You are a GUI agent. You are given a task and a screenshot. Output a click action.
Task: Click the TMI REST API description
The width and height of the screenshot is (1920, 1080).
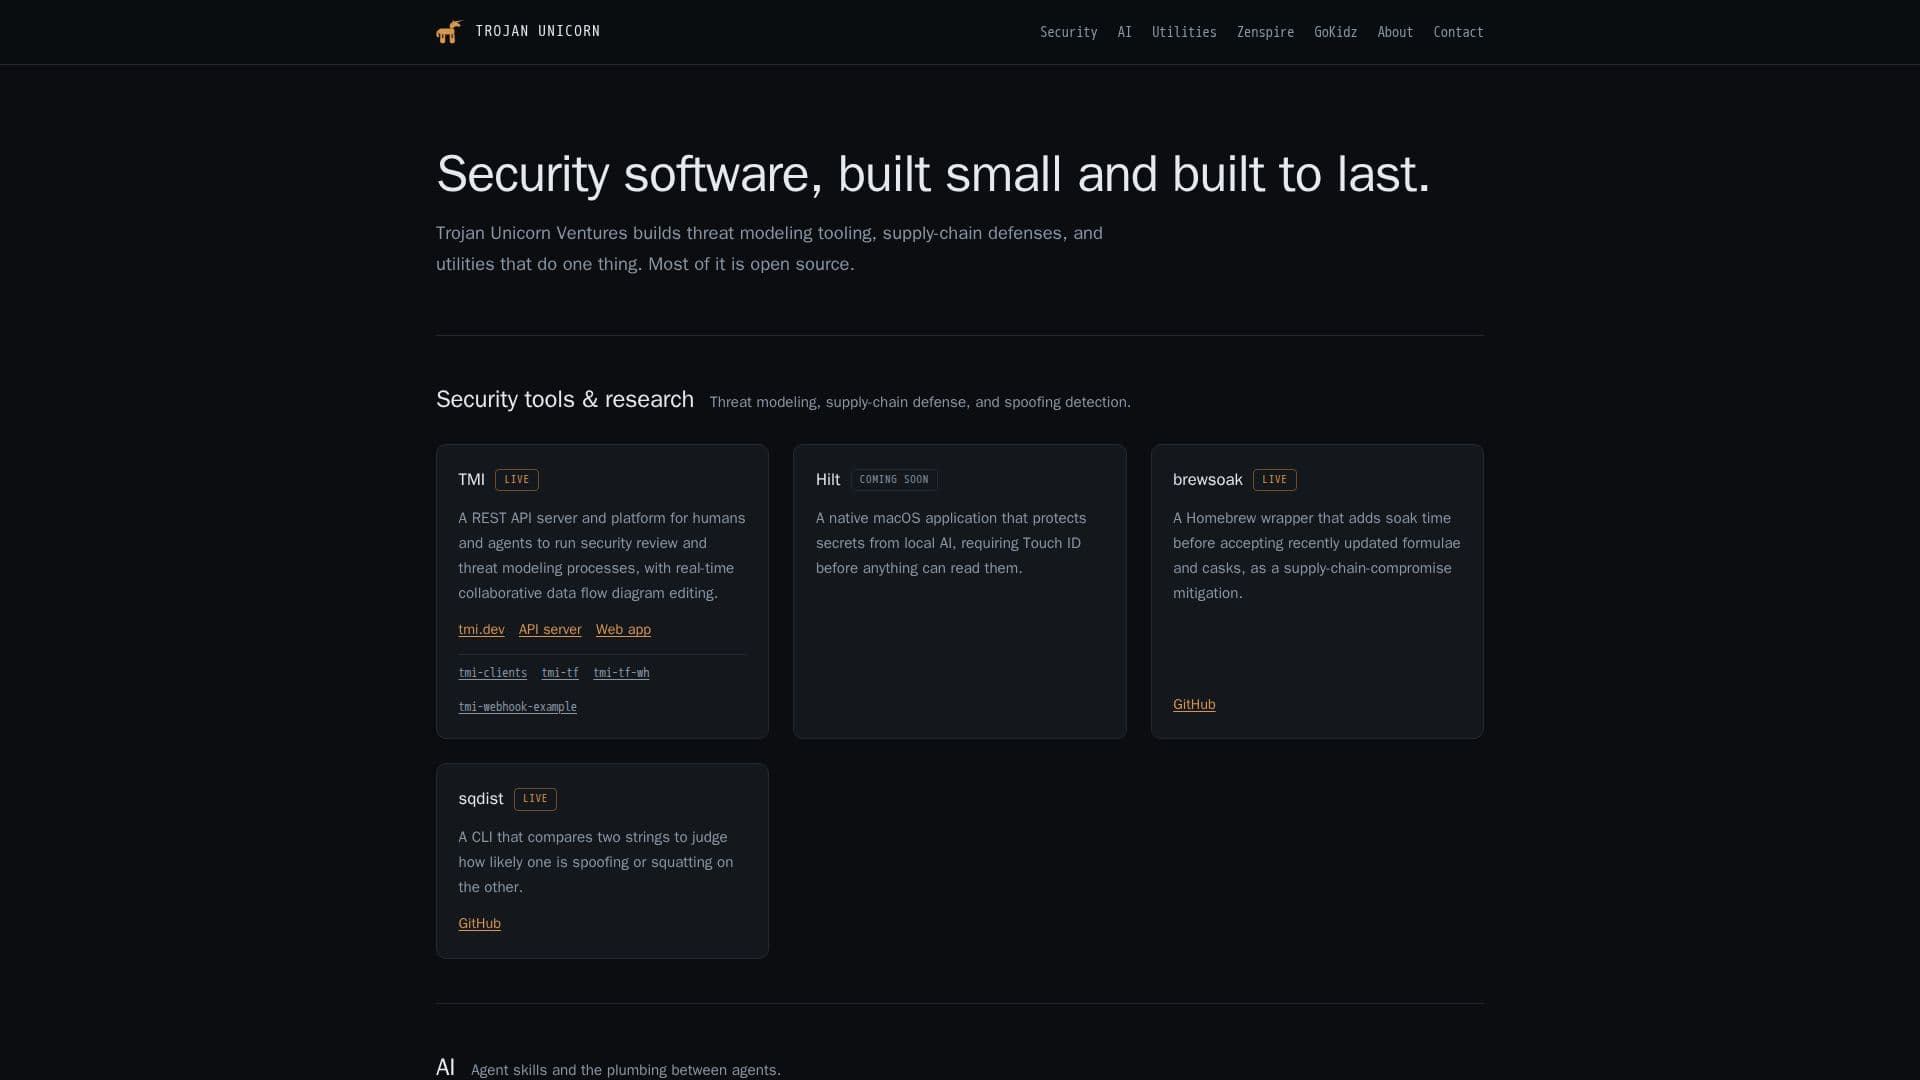(602, 555)
